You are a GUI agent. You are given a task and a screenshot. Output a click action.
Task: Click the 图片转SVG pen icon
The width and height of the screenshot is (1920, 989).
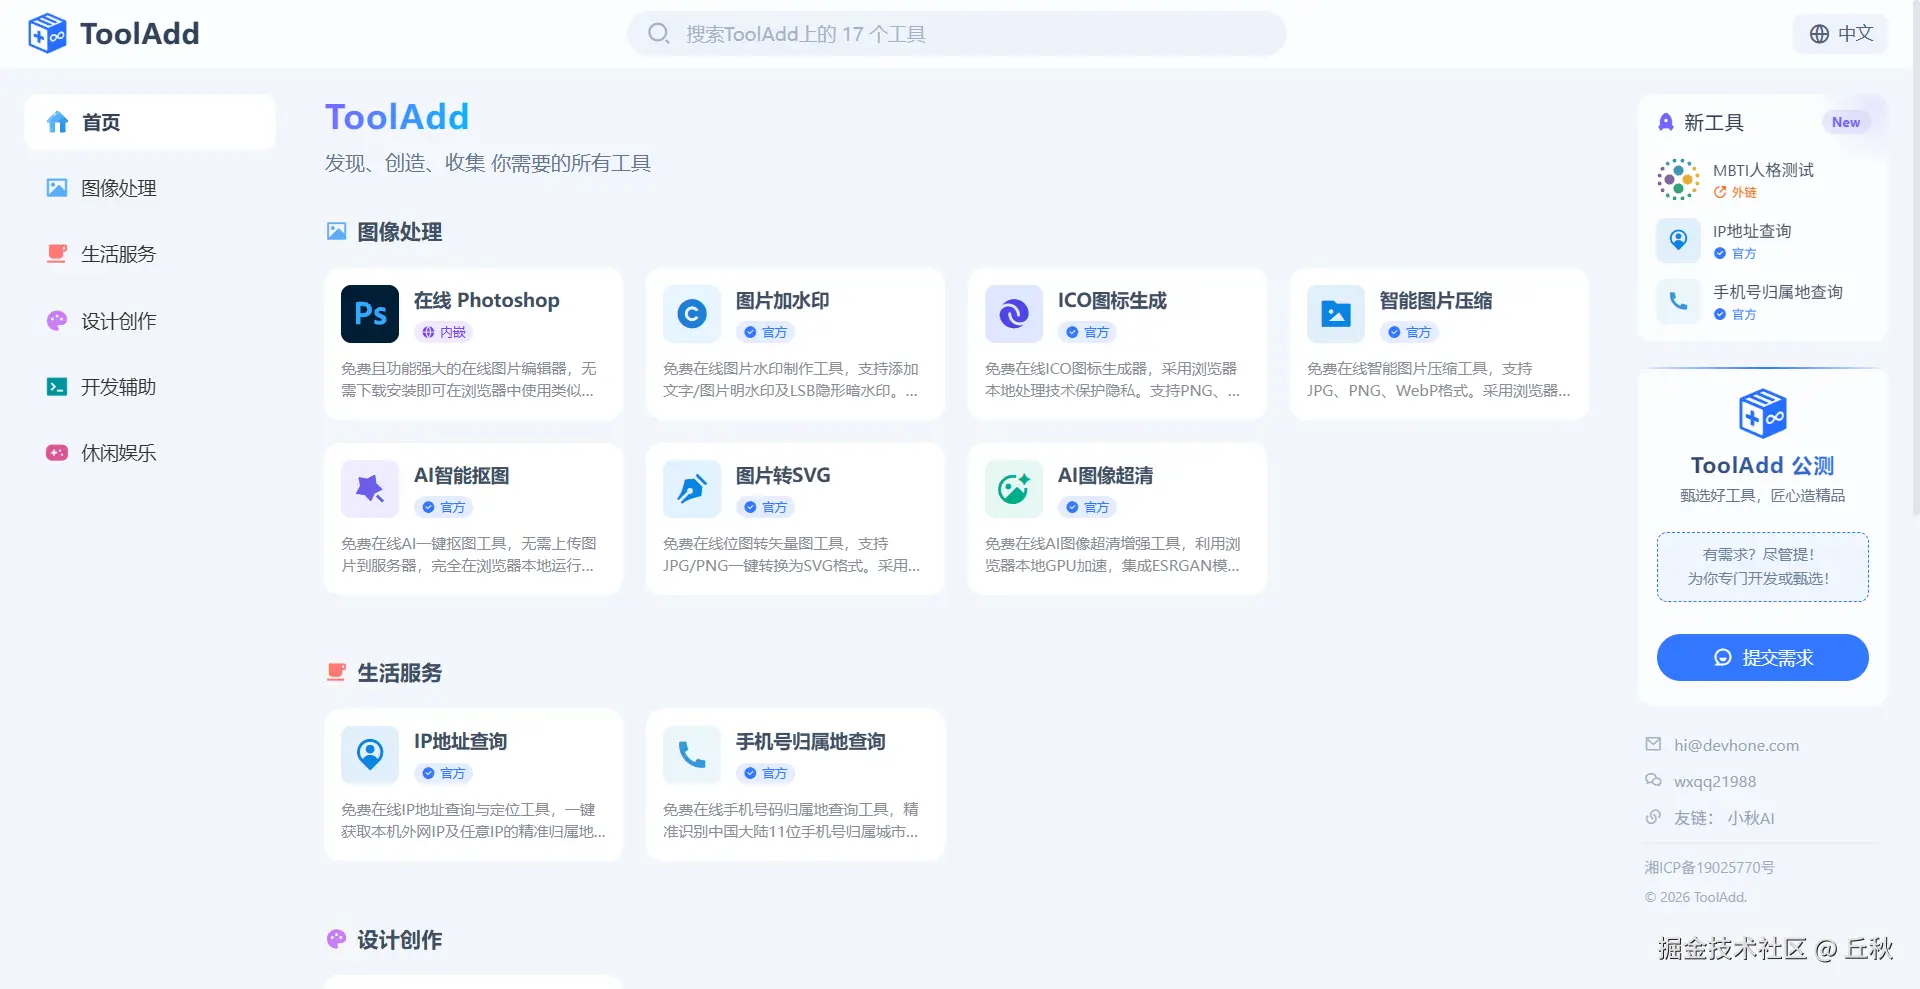coord(691,488)
